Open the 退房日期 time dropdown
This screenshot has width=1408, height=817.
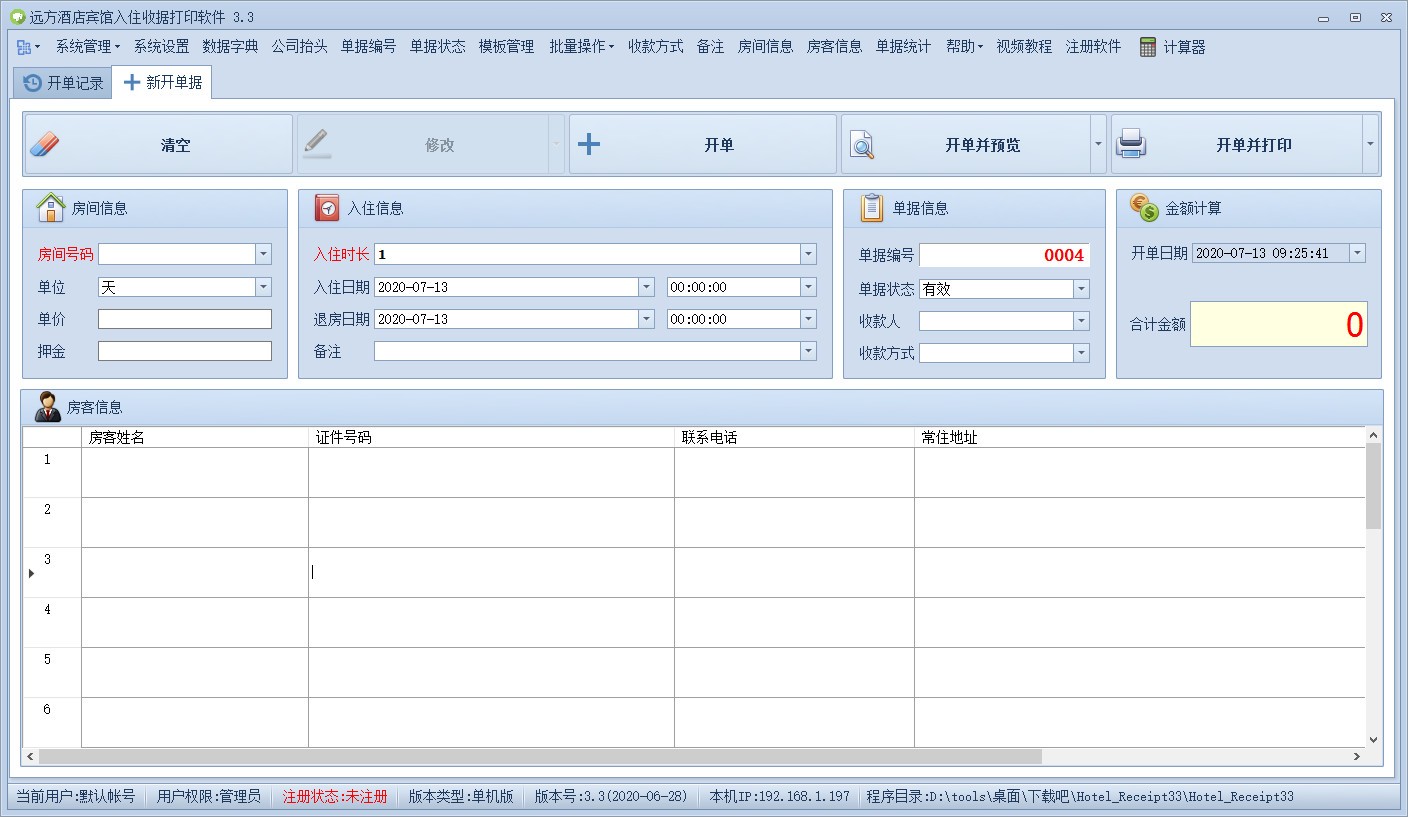click(x=808, y=319)
